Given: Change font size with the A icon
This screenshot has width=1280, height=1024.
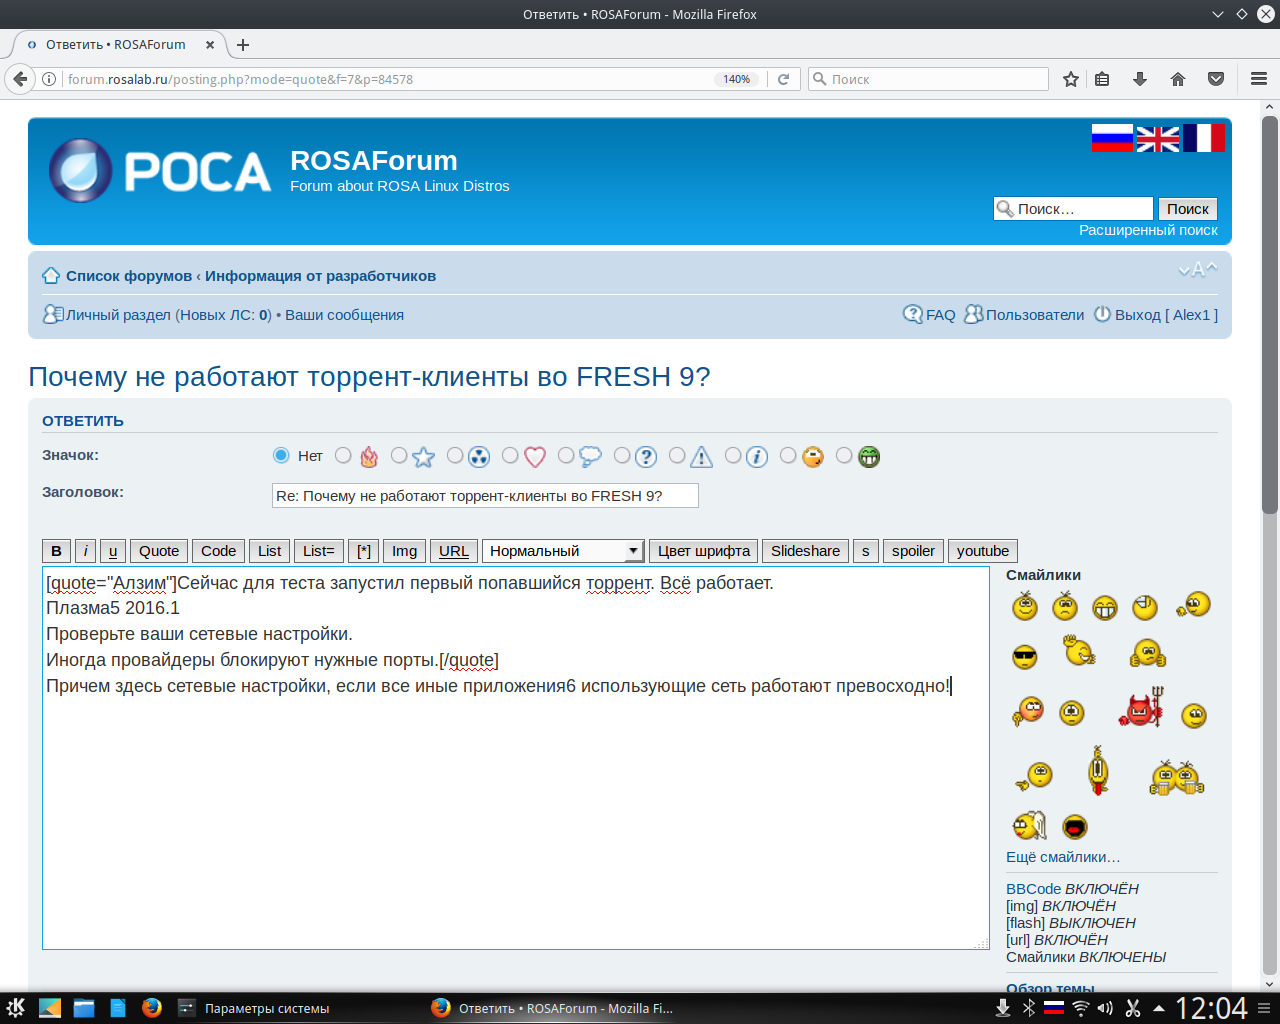Looking at the screenshot, I should click(1198, 270).
